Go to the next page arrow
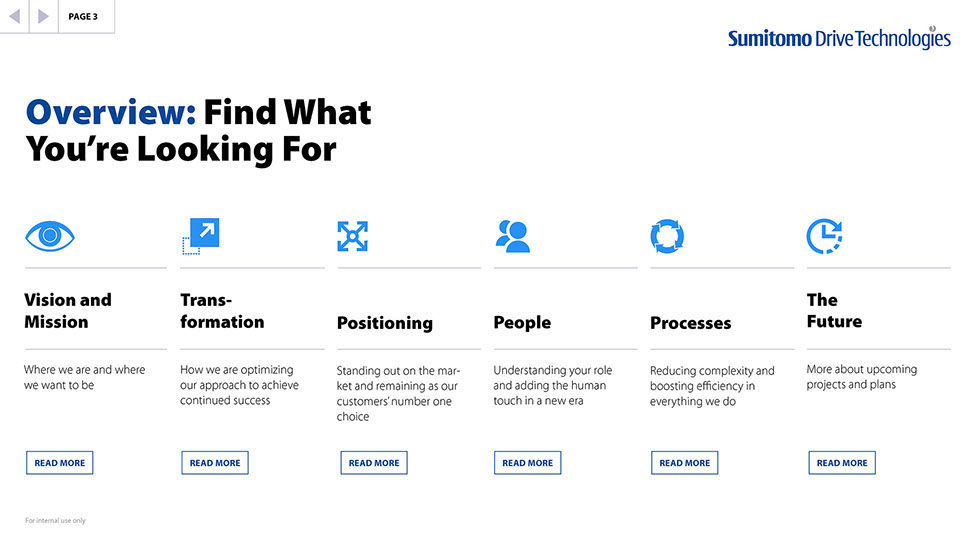Image resolution: width=976 pixels, height=549 pixels. [x=43, y=16]
